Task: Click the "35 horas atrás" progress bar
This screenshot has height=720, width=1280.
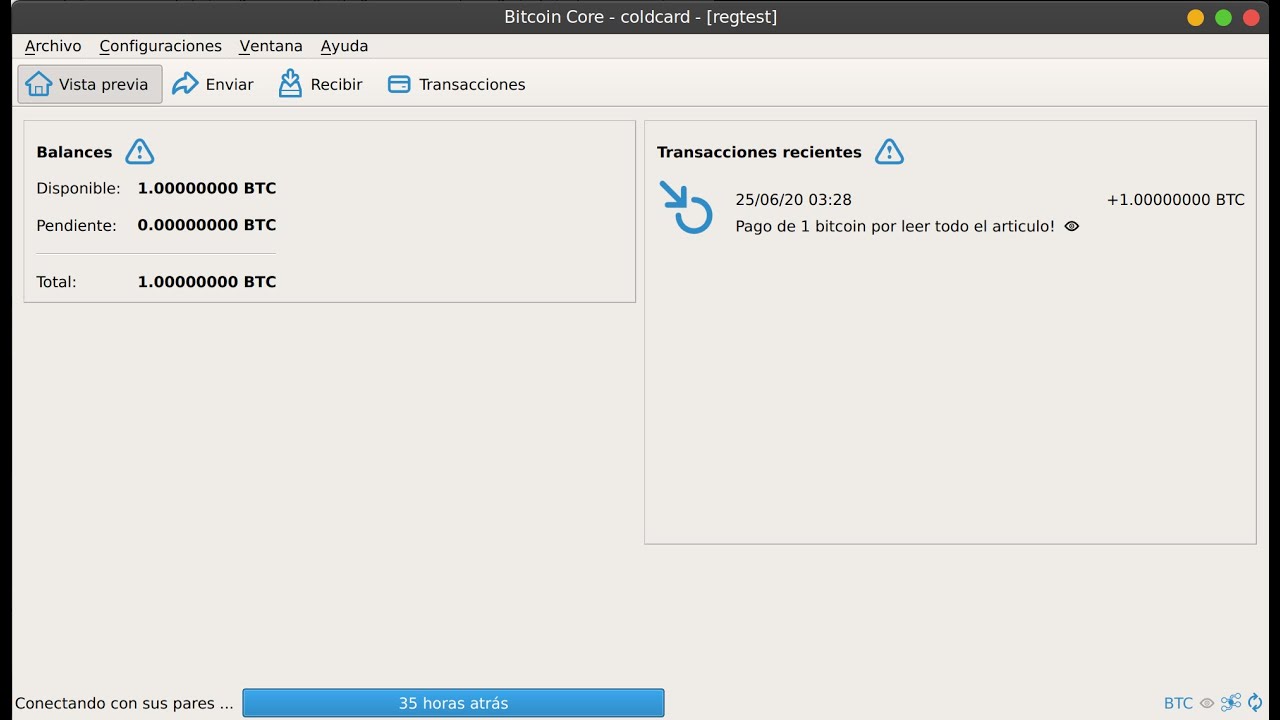Action: tap(453, 703)
